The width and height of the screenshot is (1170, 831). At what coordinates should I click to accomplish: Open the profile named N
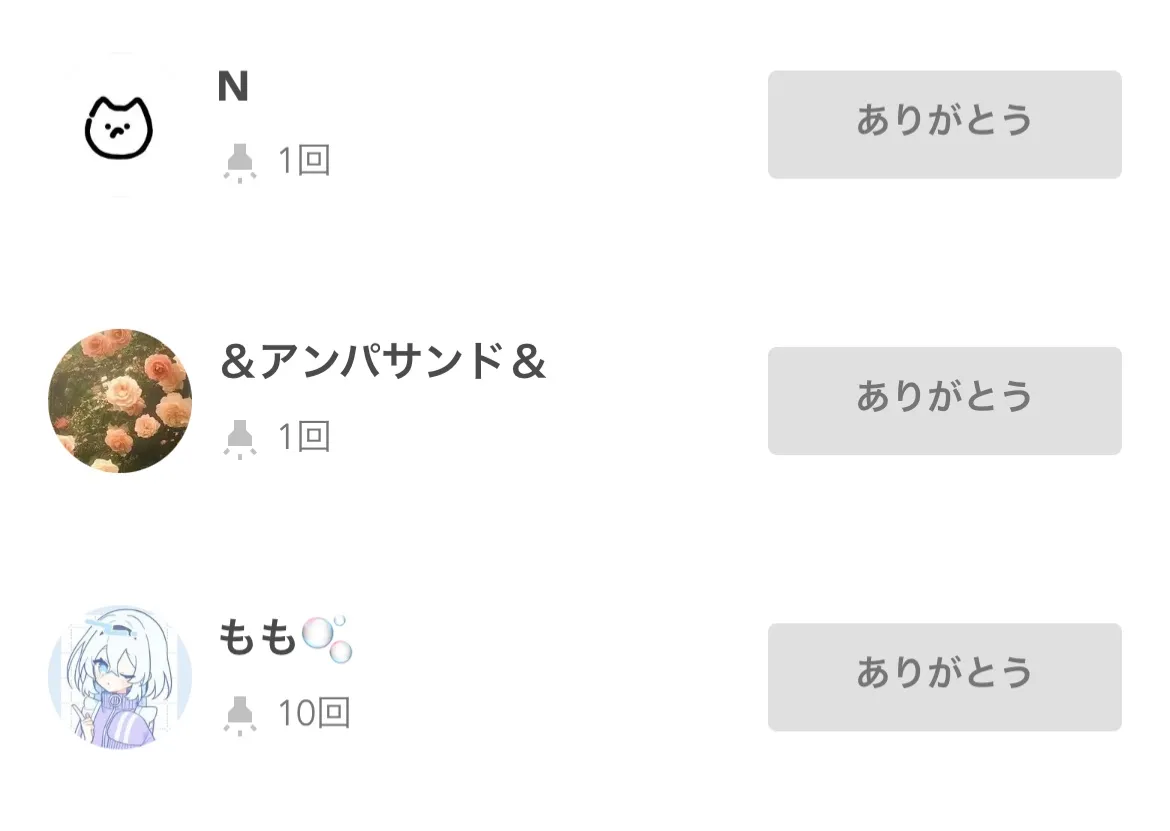233,88
